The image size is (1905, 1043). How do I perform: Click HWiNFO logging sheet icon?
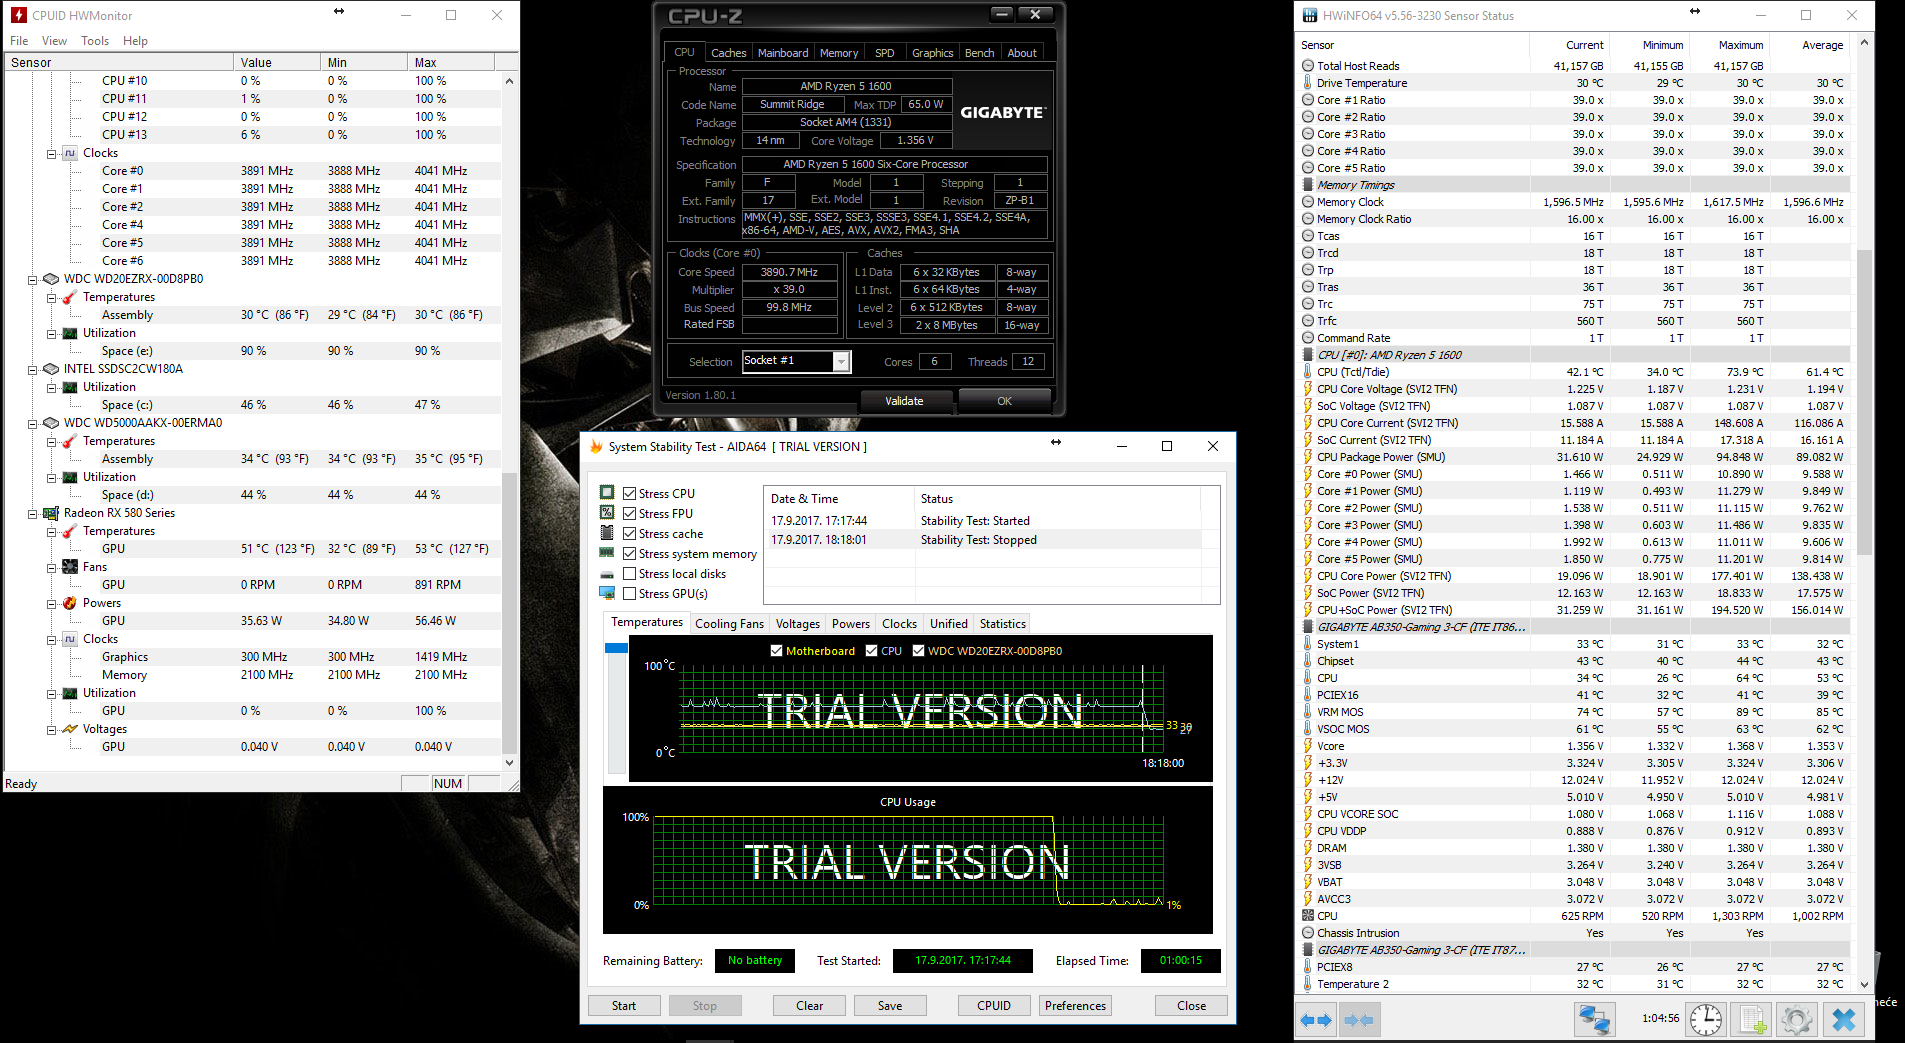(x=1752, y=1020)
